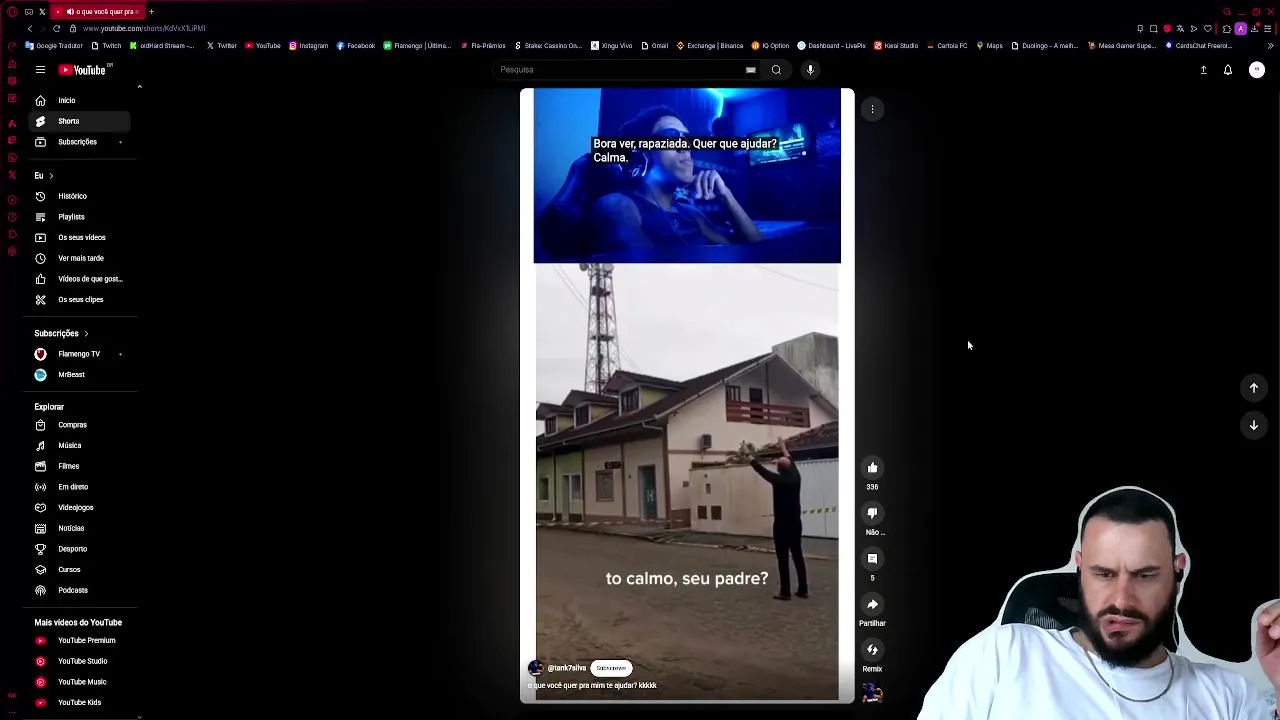This screenshot has height=720, width=1280.
Task: Open Duolingo bookmark
Action: [1045, 46]
